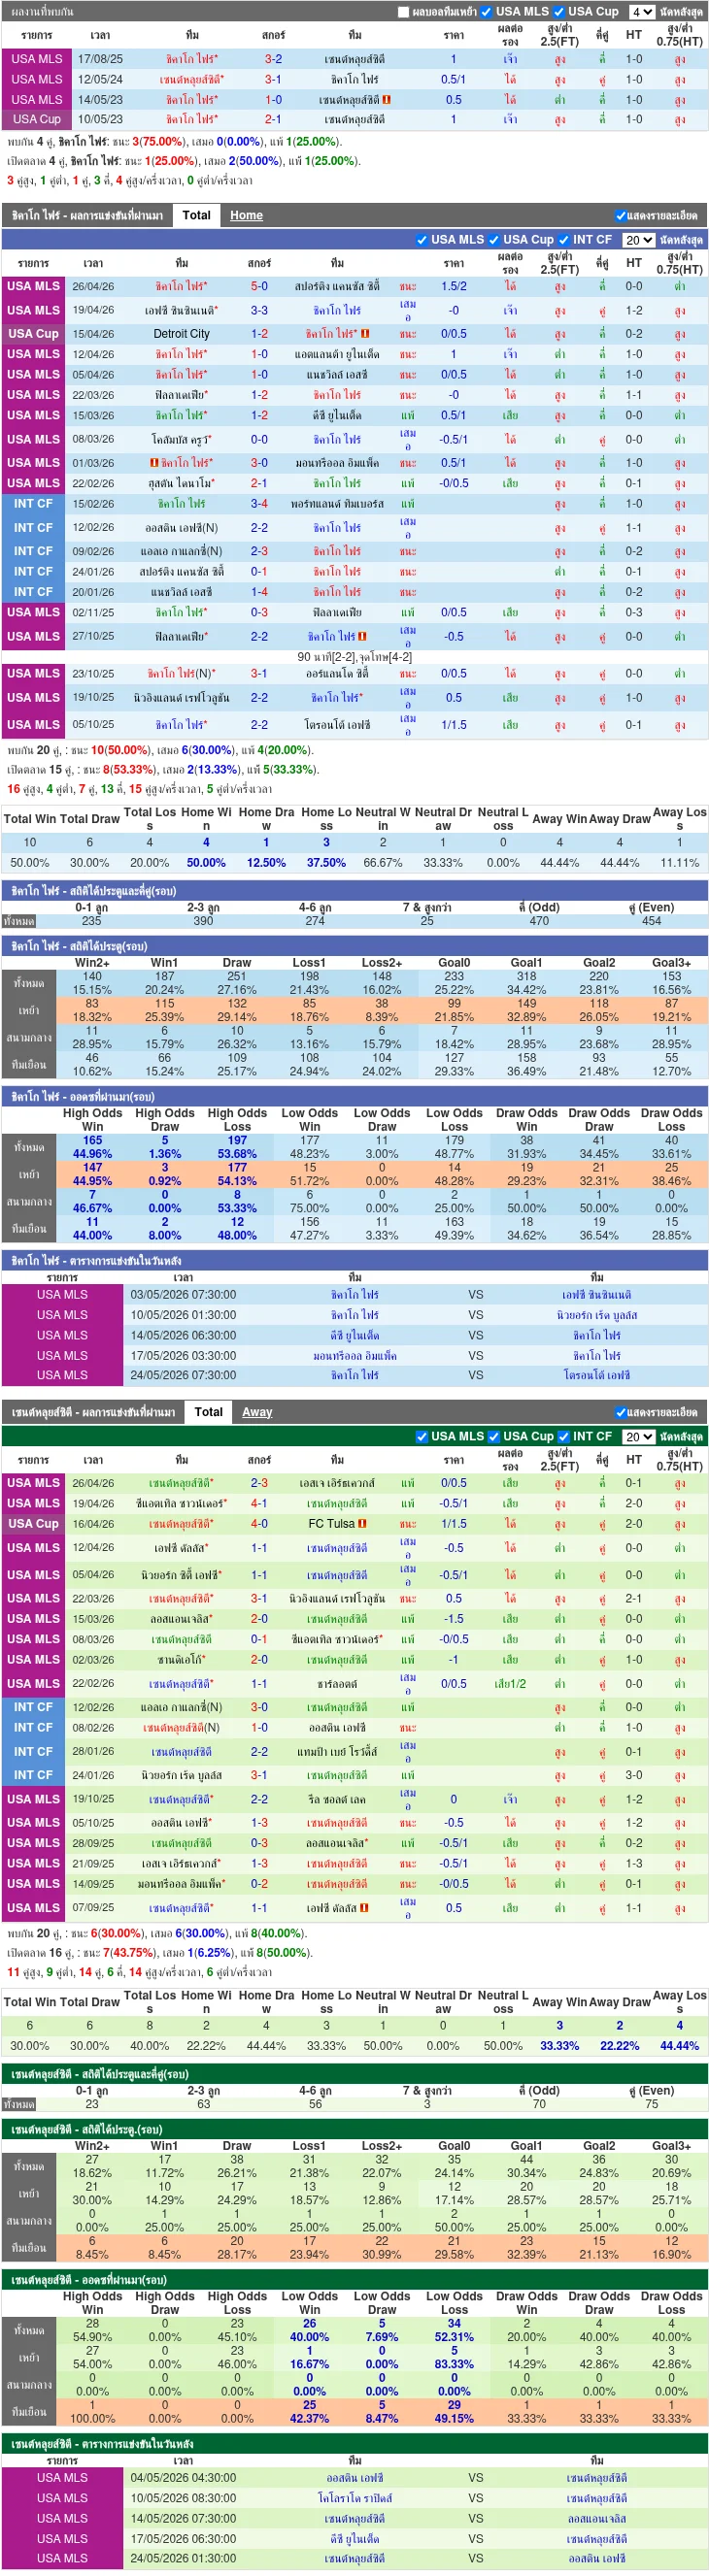Click red card icon in 07/09/25 St. Louis row

363,1908
